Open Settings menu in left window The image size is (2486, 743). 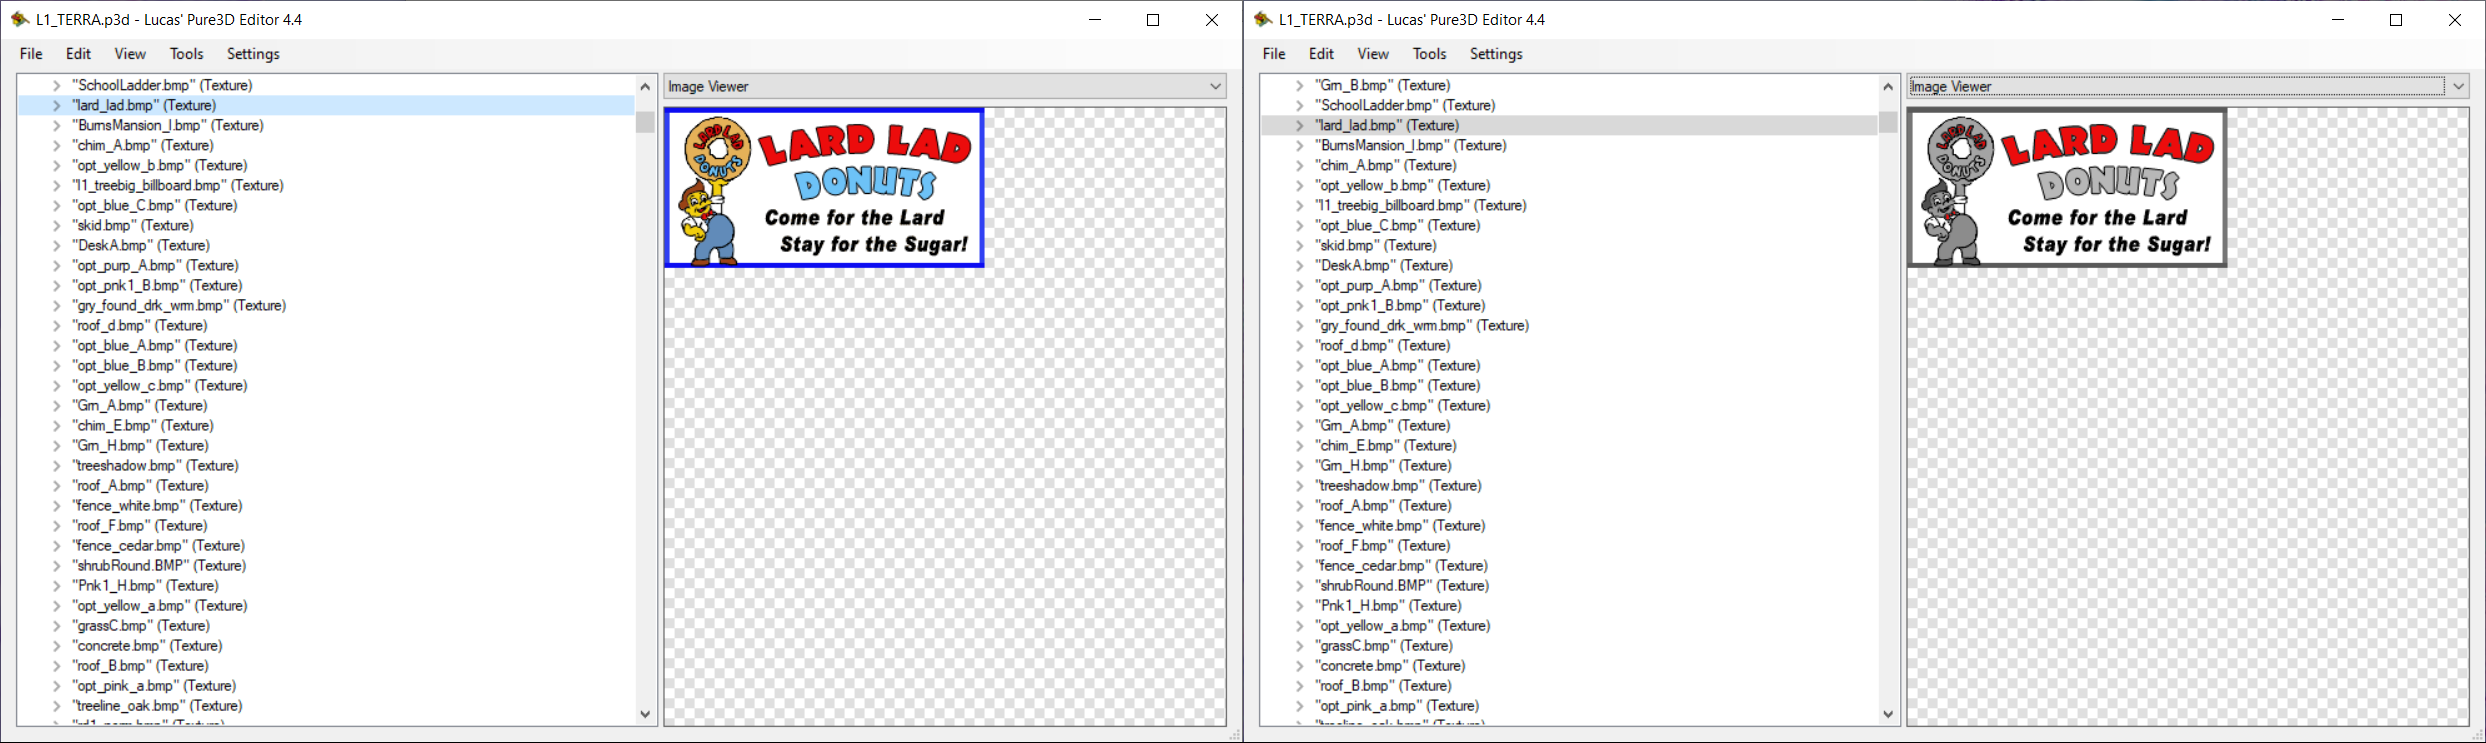(x=253, y=54)
